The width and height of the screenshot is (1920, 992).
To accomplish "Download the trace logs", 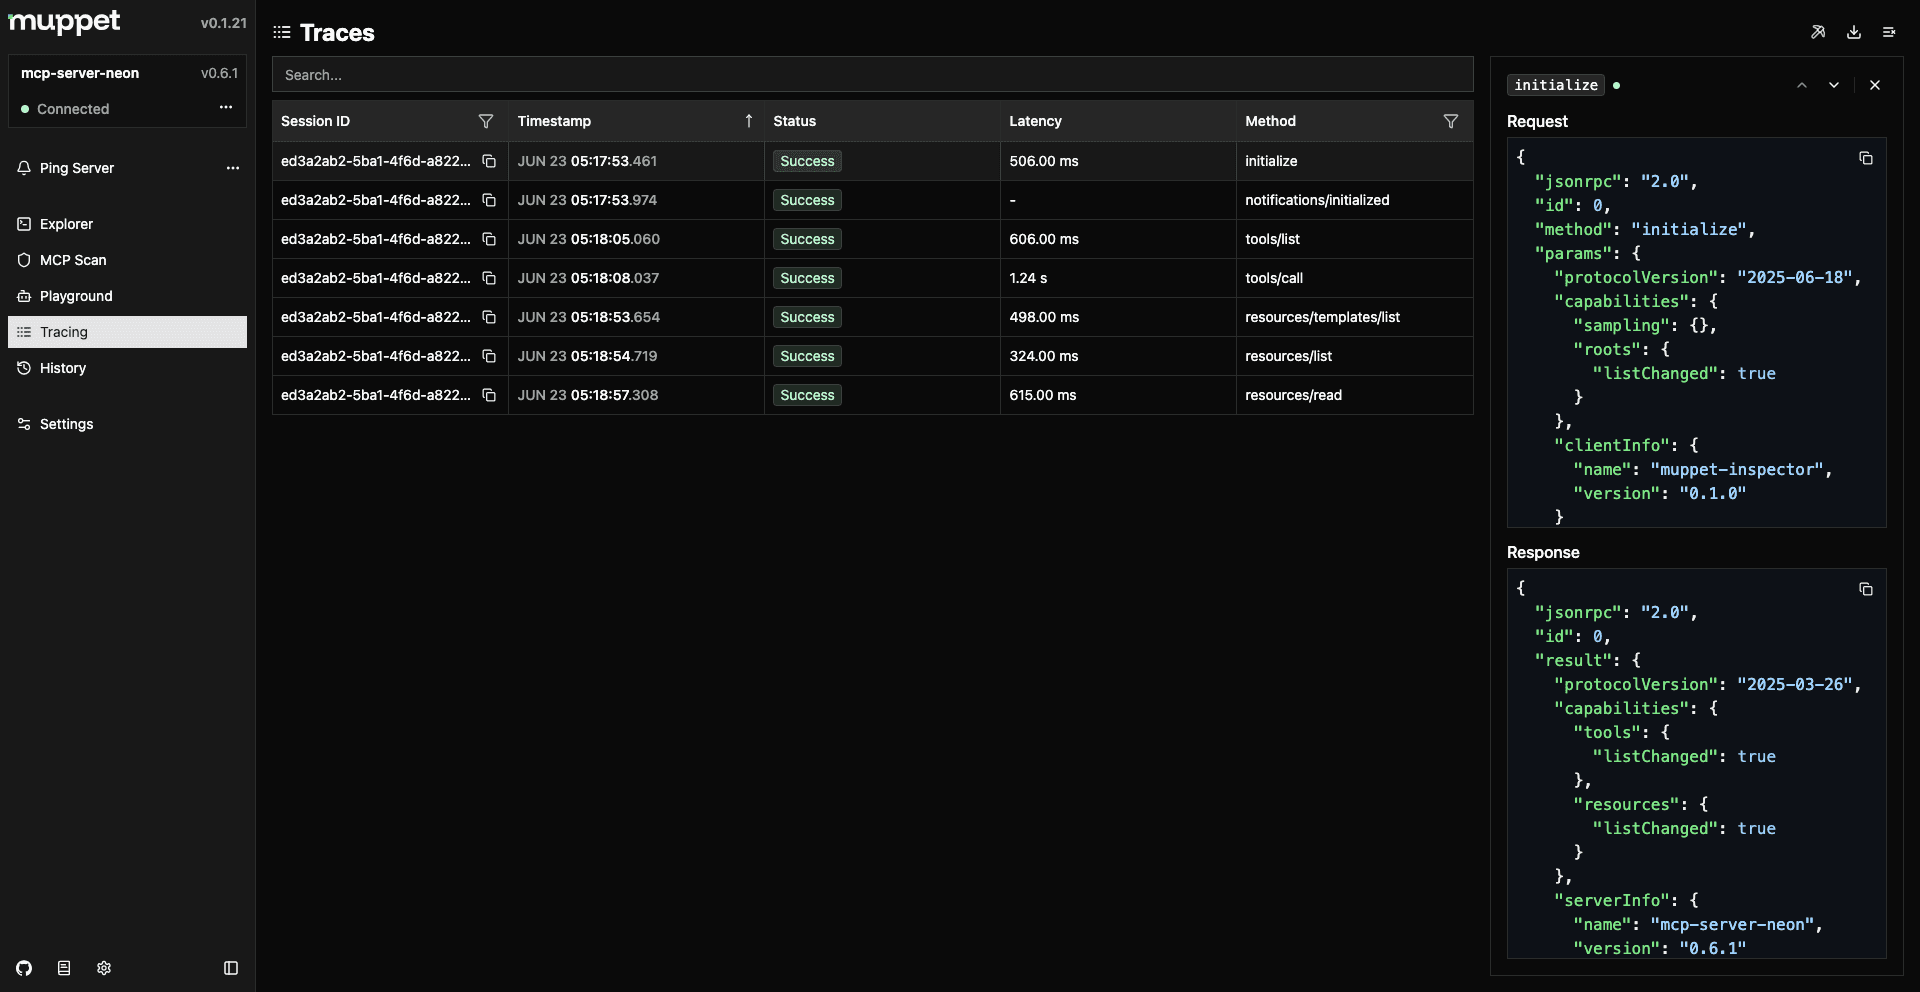I will [1854, 32].
